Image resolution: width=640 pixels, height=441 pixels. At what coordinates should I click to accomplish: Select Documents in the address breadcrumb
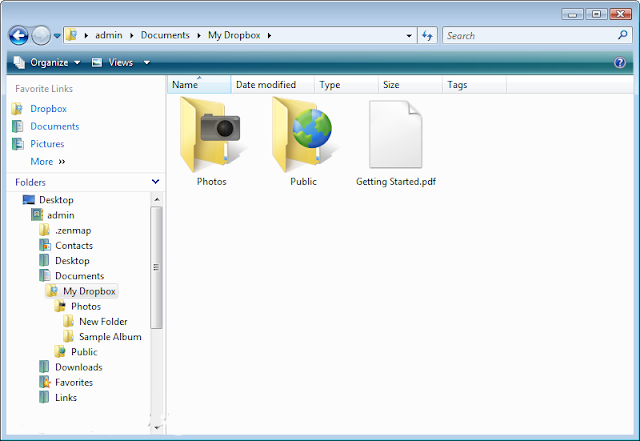point(165,35)
